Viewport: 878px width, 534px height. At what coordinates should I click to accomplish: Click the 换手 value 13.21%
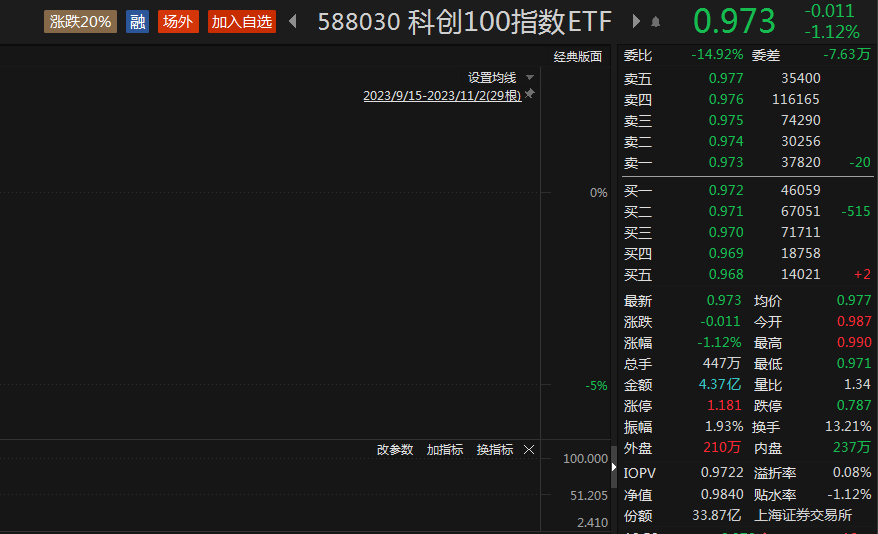coord(848,427)
